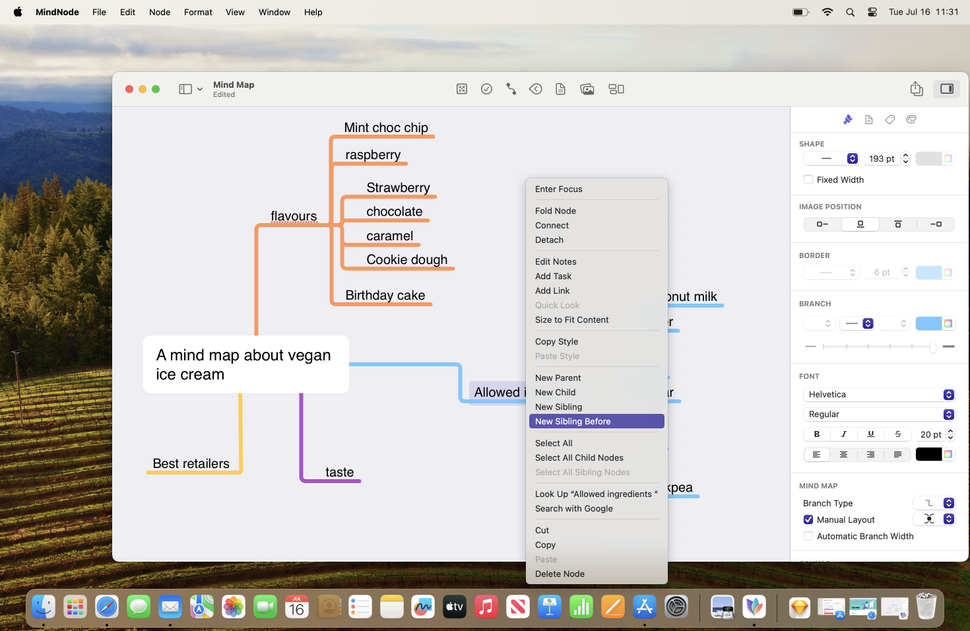Open Freeform in the Dock

(423, 607)
